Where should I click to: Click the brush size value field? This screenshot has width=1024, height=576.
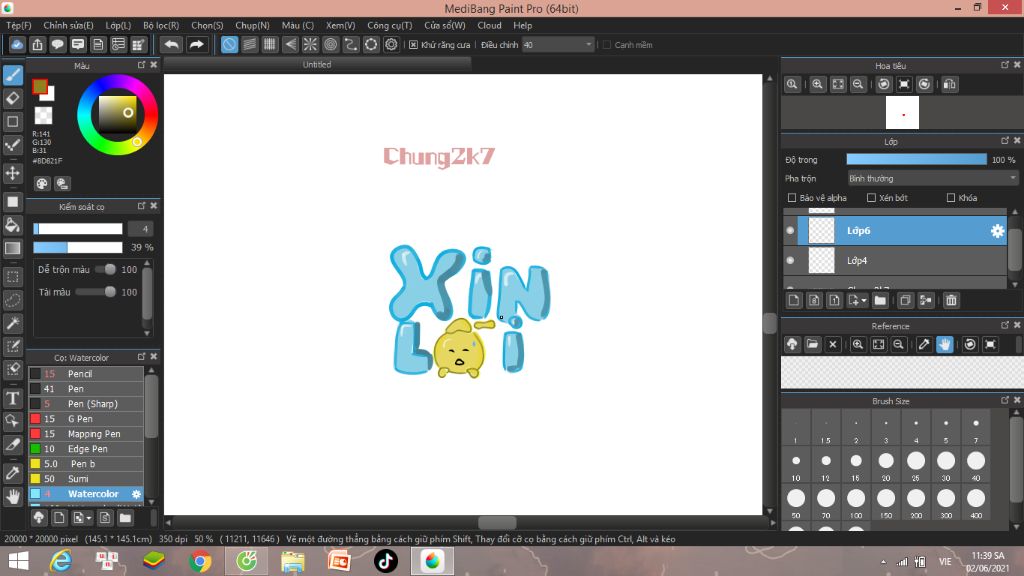[140, 229]
